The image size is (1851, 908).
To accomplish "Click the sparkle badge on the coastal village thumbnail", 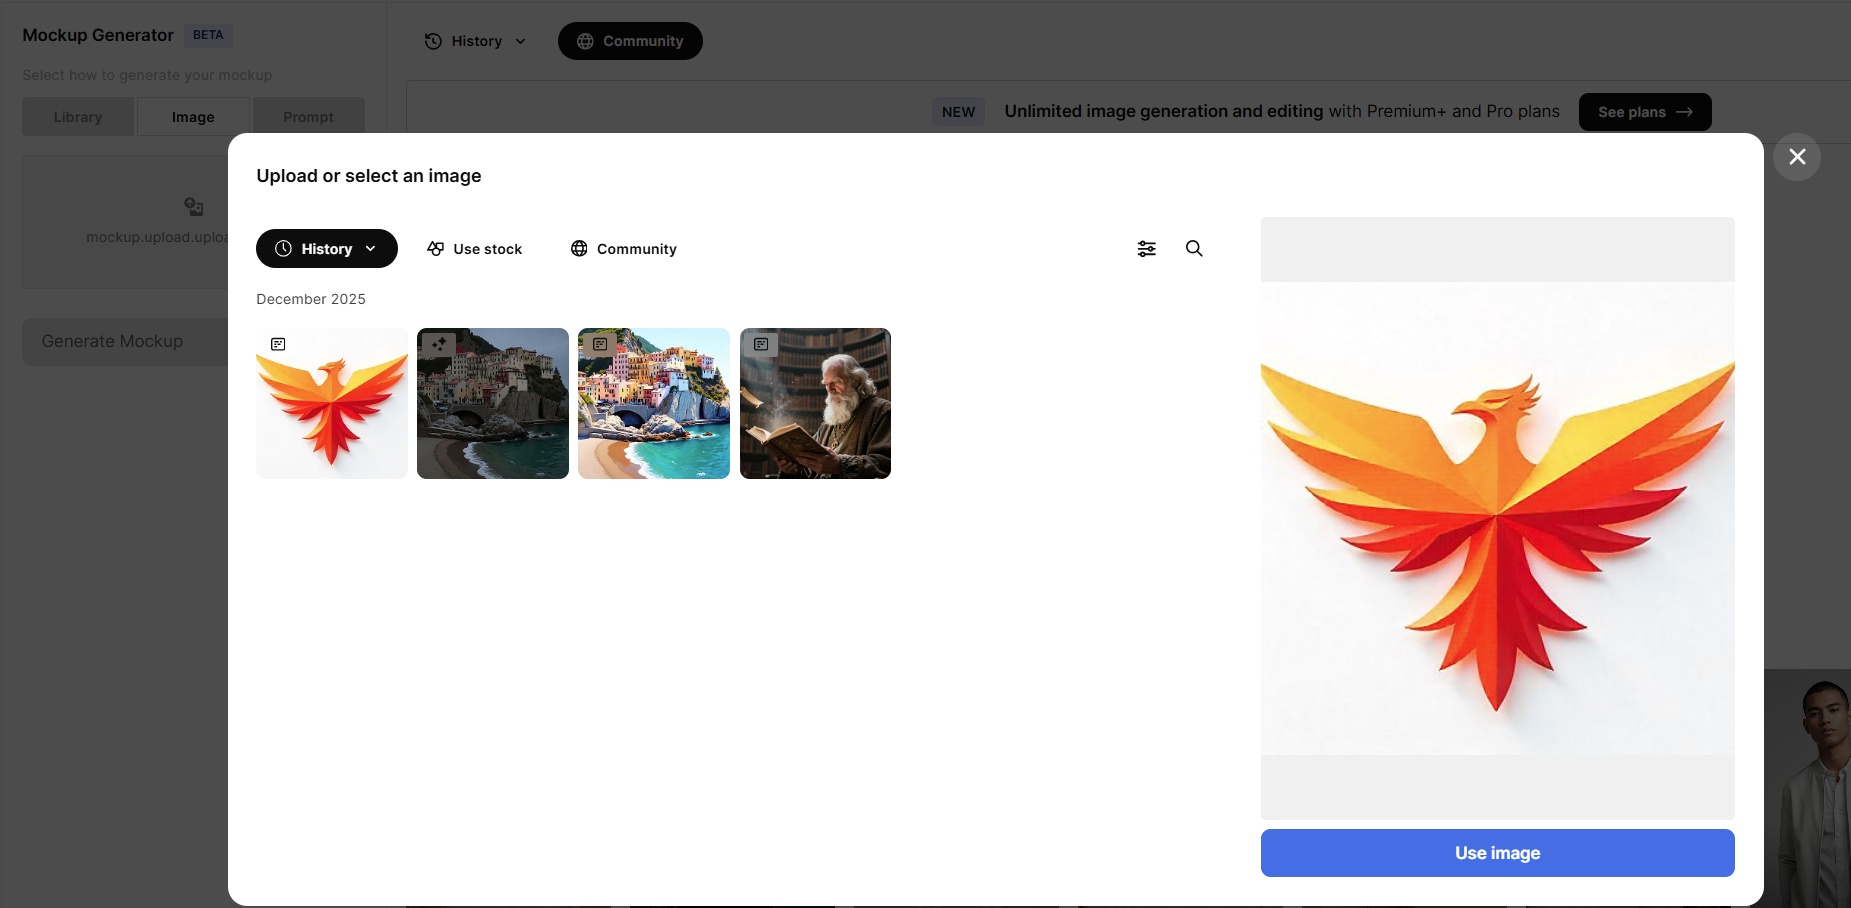I will 438,343.
